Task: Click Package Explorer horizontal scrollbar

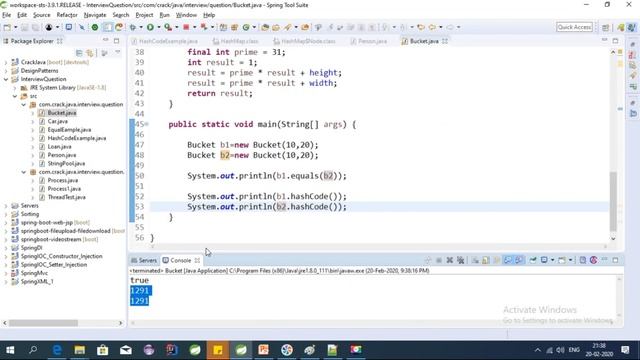Action: point(43,323)
